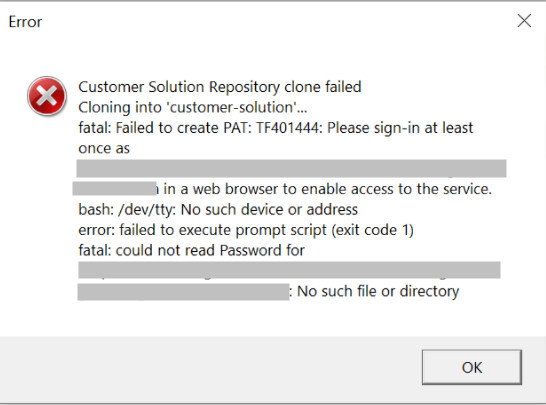Click the short redacted bar before "in a web browser"
Image resolution: width=546 pixels, height=405 pixels.
pyautogui.click(x=115, y=188)
